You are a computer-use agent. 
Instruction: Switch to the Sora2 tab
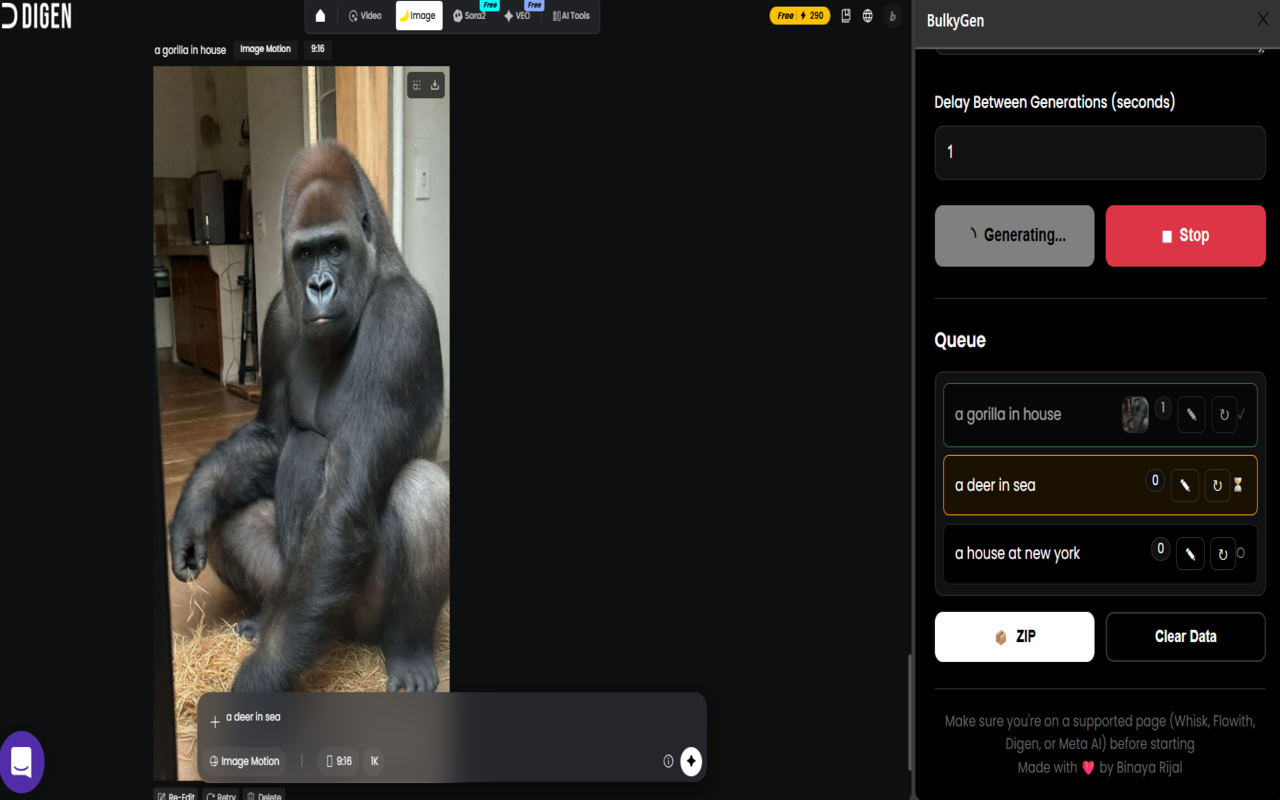coord(469,16)
